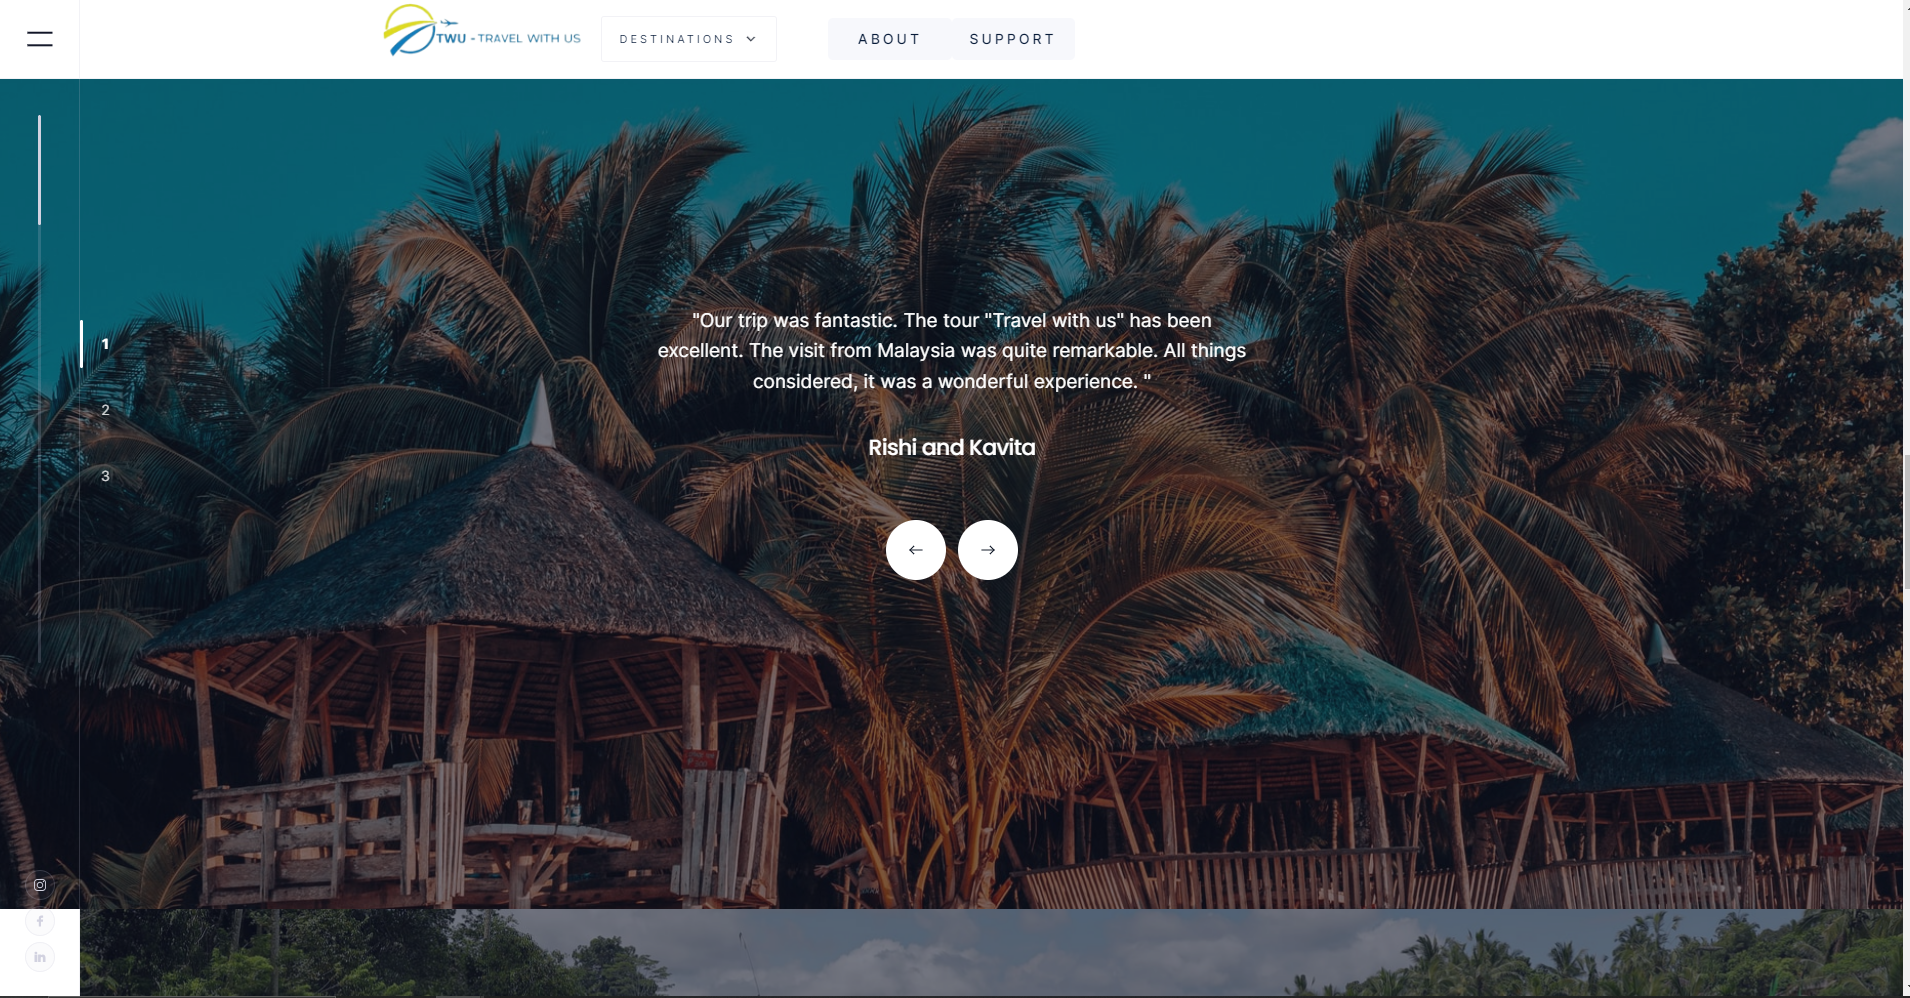
Task: Select slide indicator 1
Action: click(105, 344)
